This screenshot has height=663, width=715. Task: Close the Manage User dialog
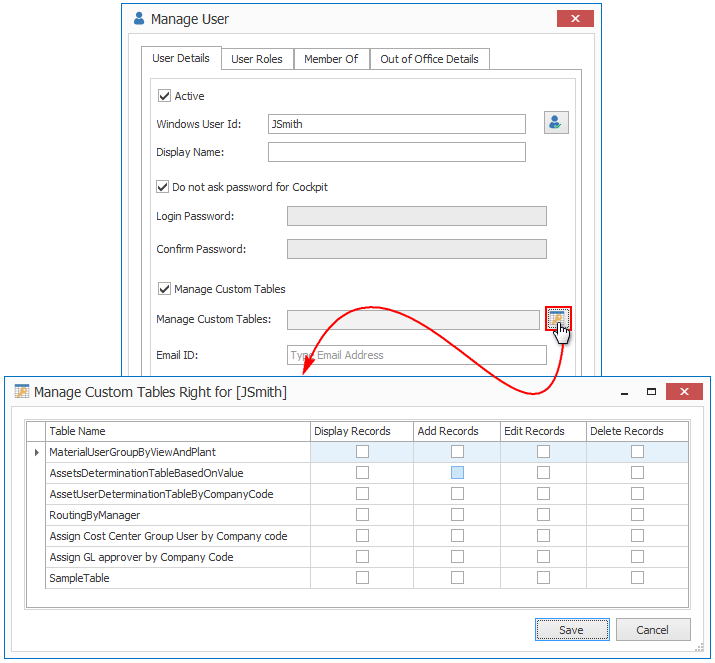click(x=575, y=19)
